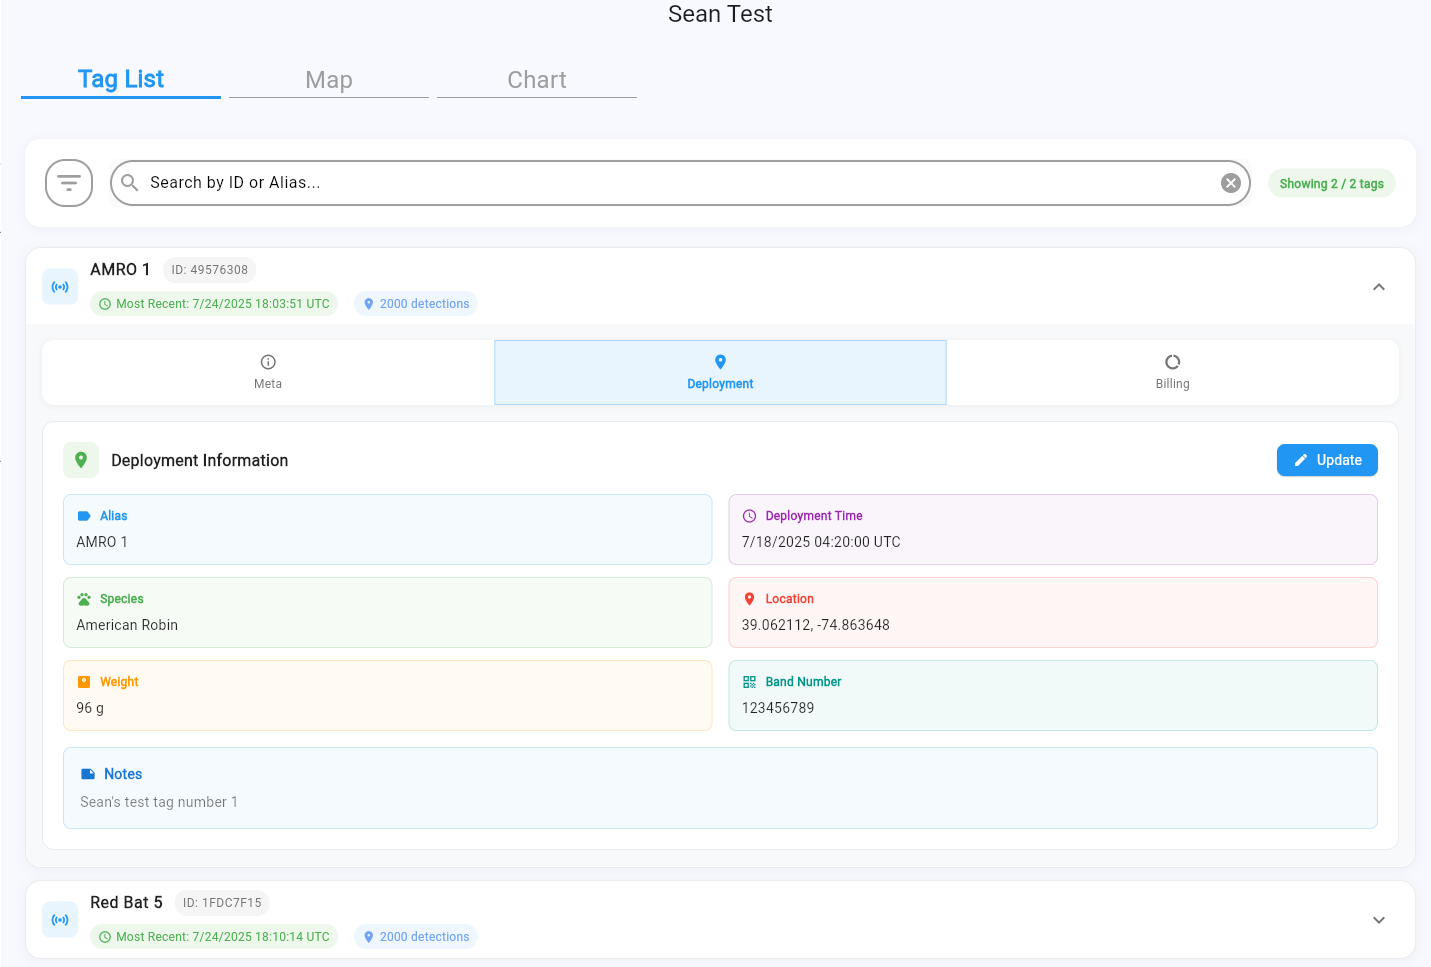Click the Deployment Information pin icon

[x=81, y=460]
